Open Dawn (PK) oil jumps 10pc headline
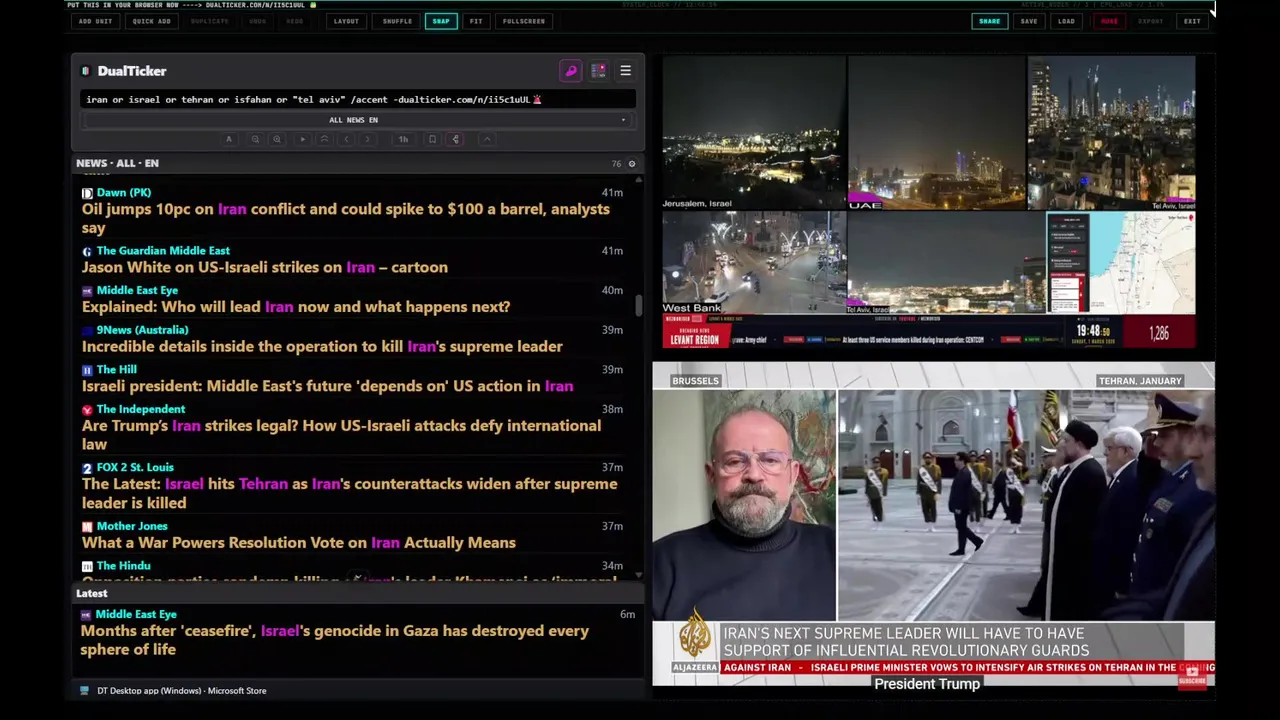Viewport: 1280px width, 720px height. [345, 218]
